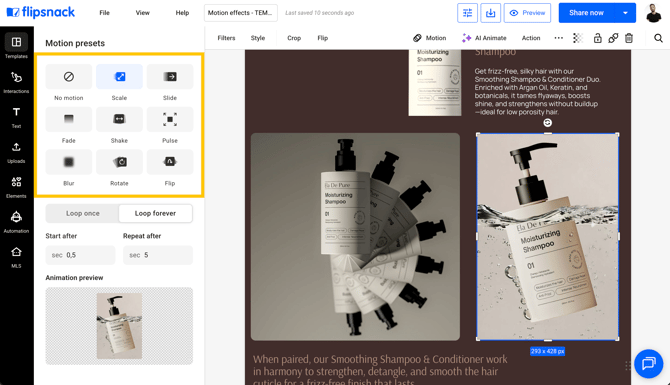Click the Preview button

[527, 13]
